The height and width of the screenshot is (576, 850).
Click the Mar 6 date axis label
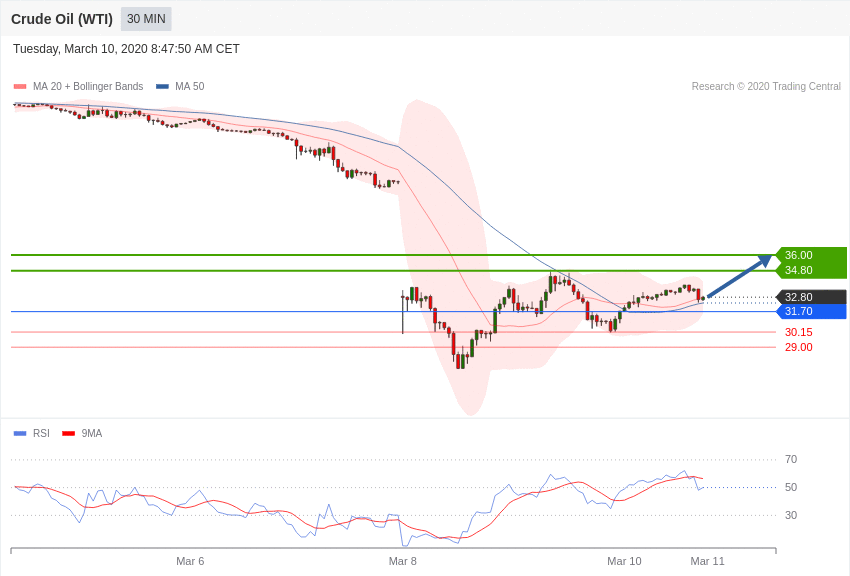(190, 561)
